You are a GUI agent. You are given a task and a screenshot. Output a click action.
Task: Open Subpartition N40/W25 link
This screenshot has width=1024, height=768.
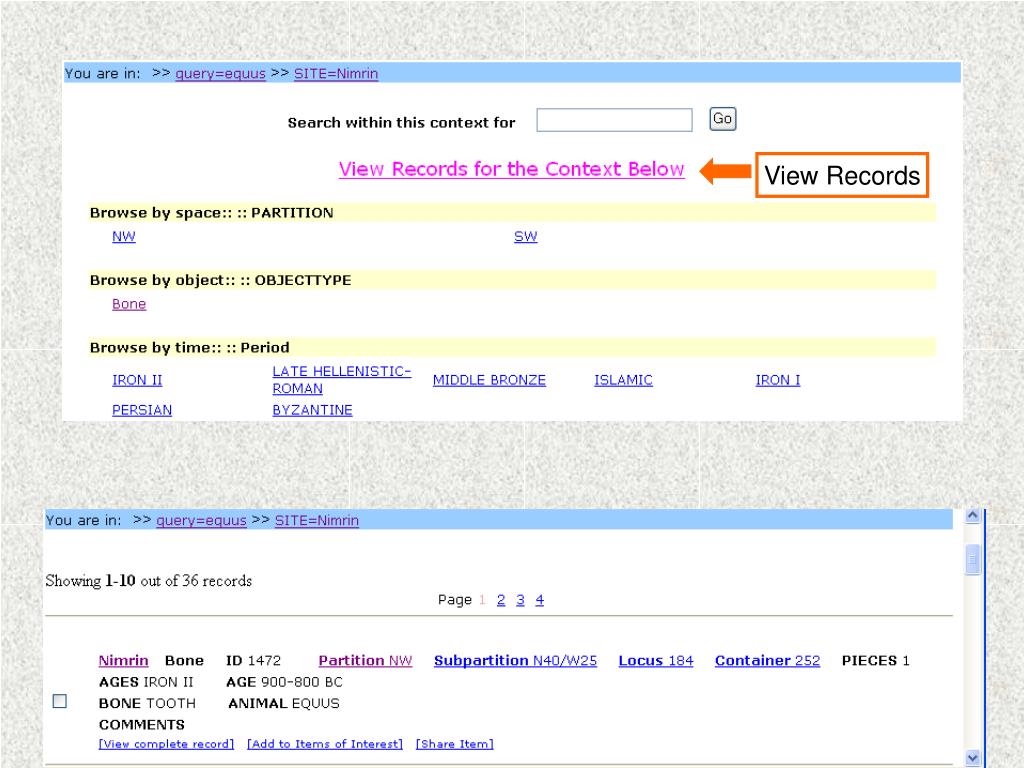[515, 660]
